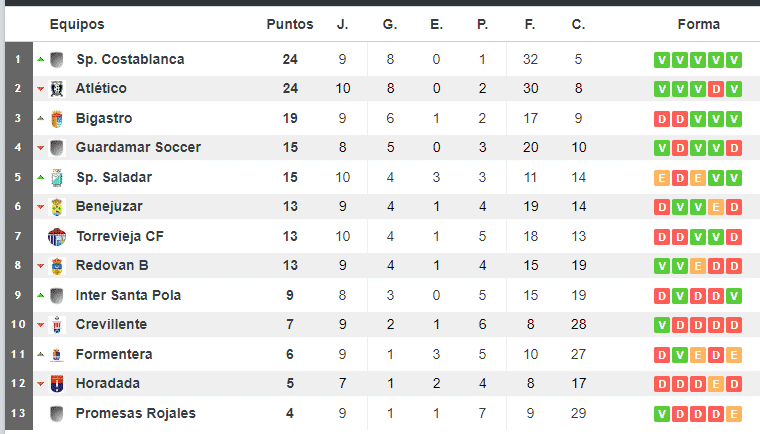Click the Benejuzar team crest icon

pyautogui.click(x=57, y=207)
